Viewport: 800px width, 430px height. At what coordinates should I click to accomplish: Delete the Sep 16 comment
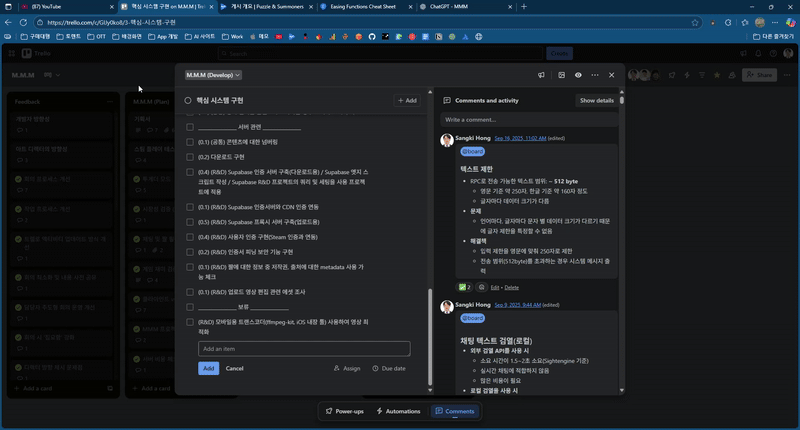(x=511, y=288)
